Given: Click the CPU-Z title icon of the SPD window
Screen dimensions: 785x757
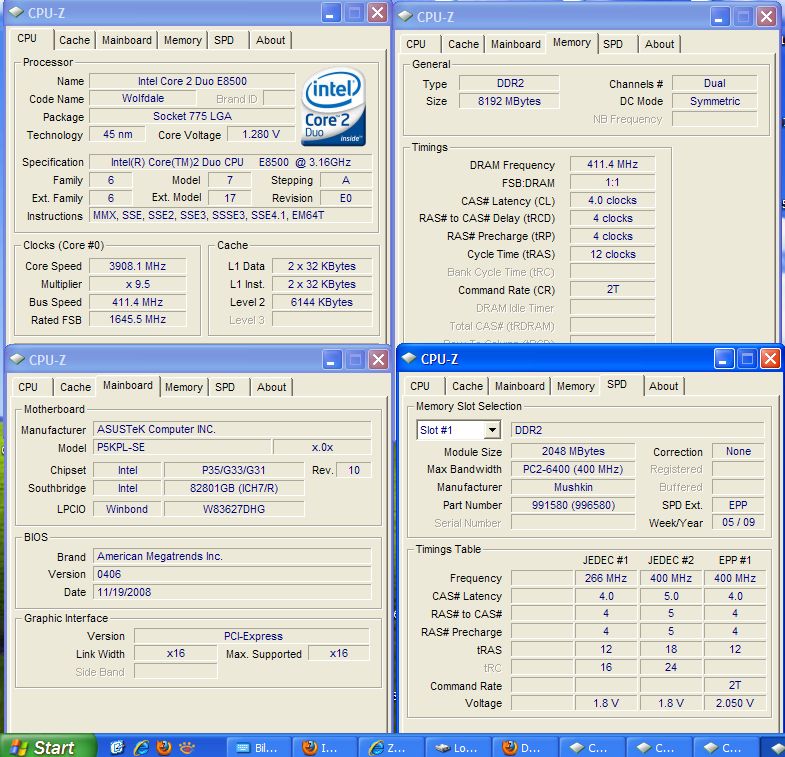Looking at the screenshot, I should click(x=409, y=358).
